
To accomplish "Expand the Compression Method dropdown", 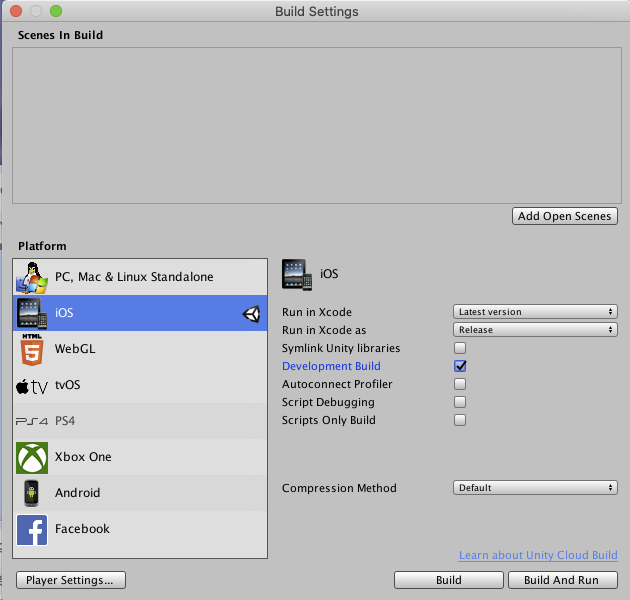I will tap(535, 488).
